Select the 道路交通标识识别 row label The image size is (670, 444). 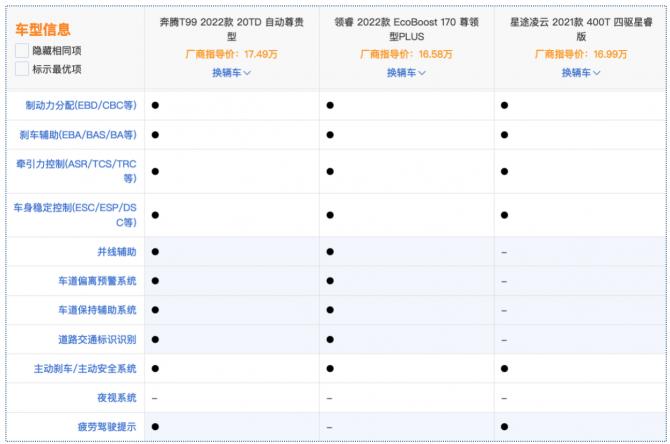[x=98, y=339]
